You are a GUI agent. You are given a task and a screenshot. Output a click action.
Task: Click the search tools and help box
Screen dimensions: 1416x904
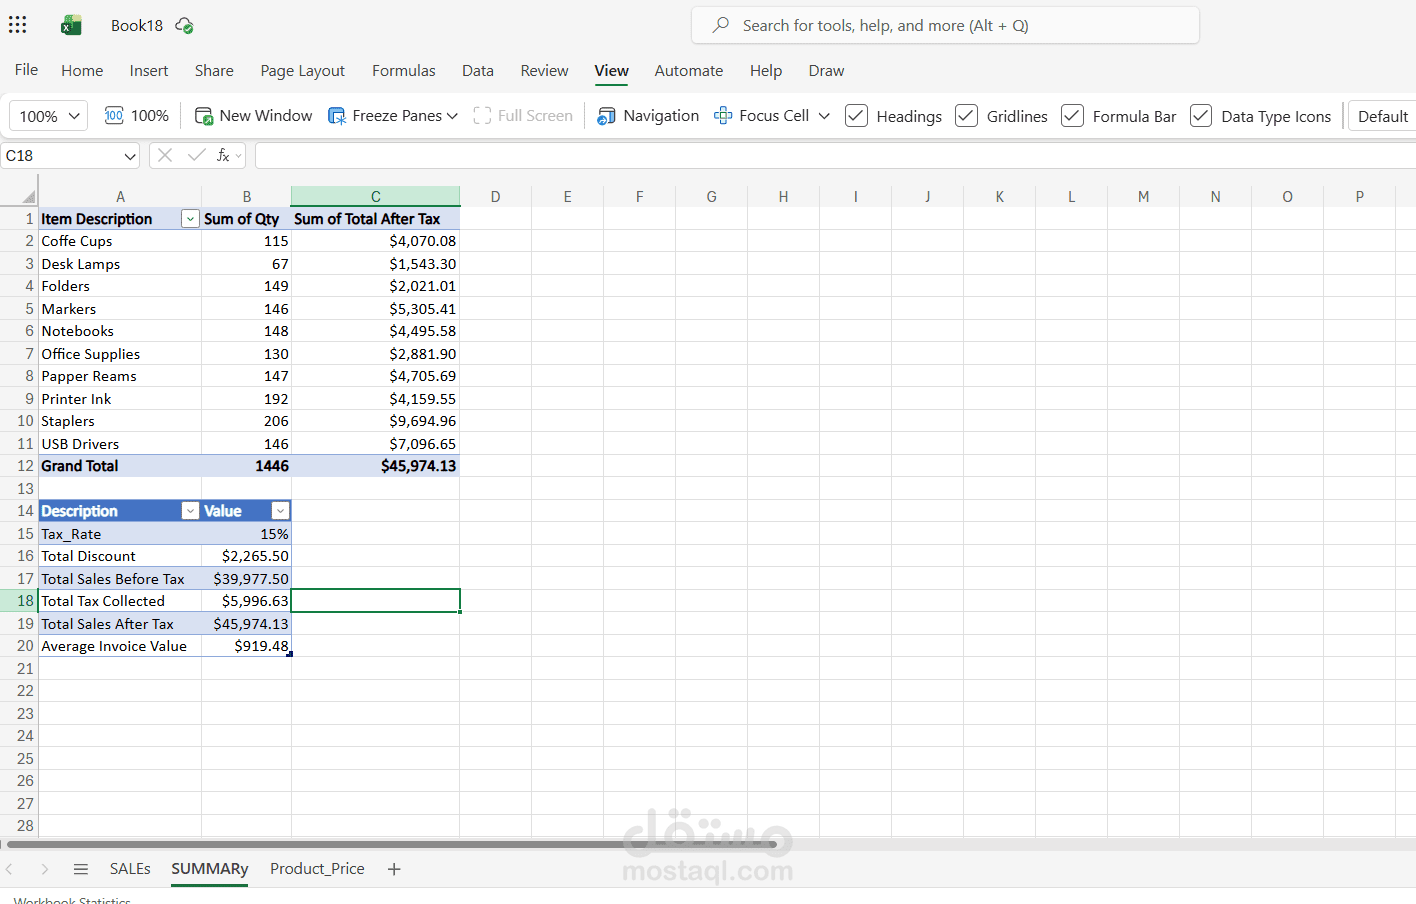945,25
